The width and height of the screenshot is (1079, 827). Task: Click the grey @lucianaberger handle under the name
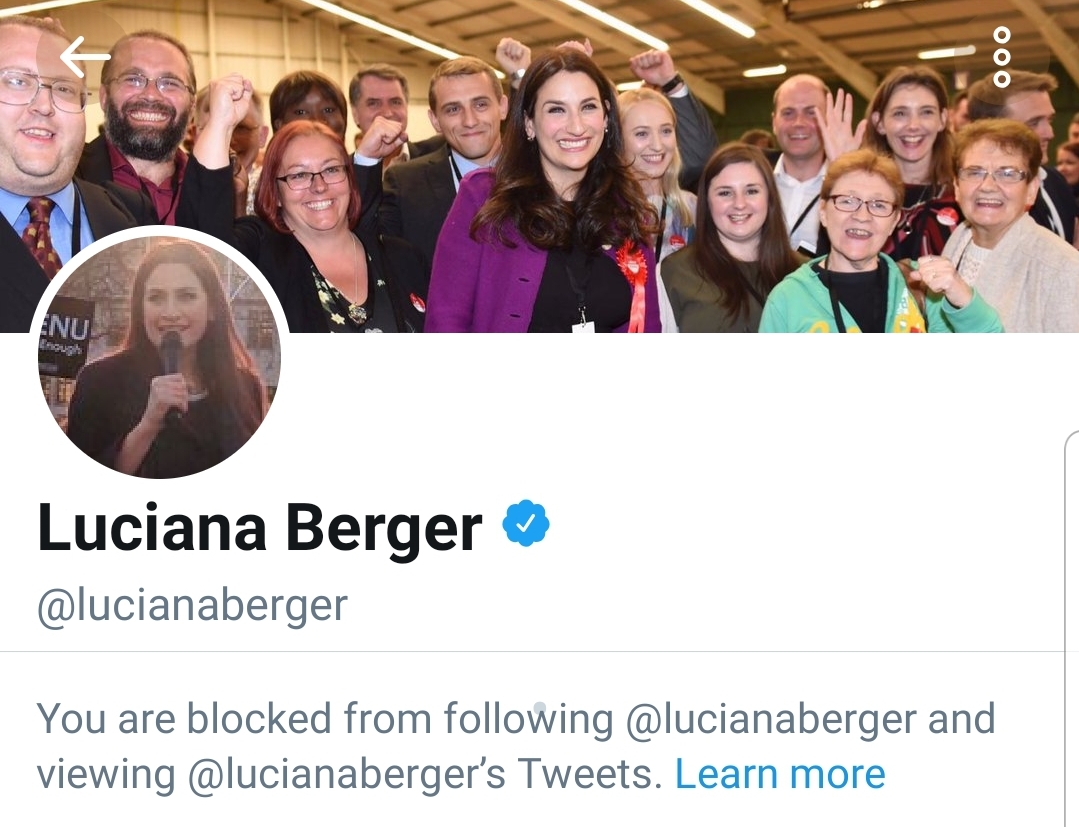(192, 606)
